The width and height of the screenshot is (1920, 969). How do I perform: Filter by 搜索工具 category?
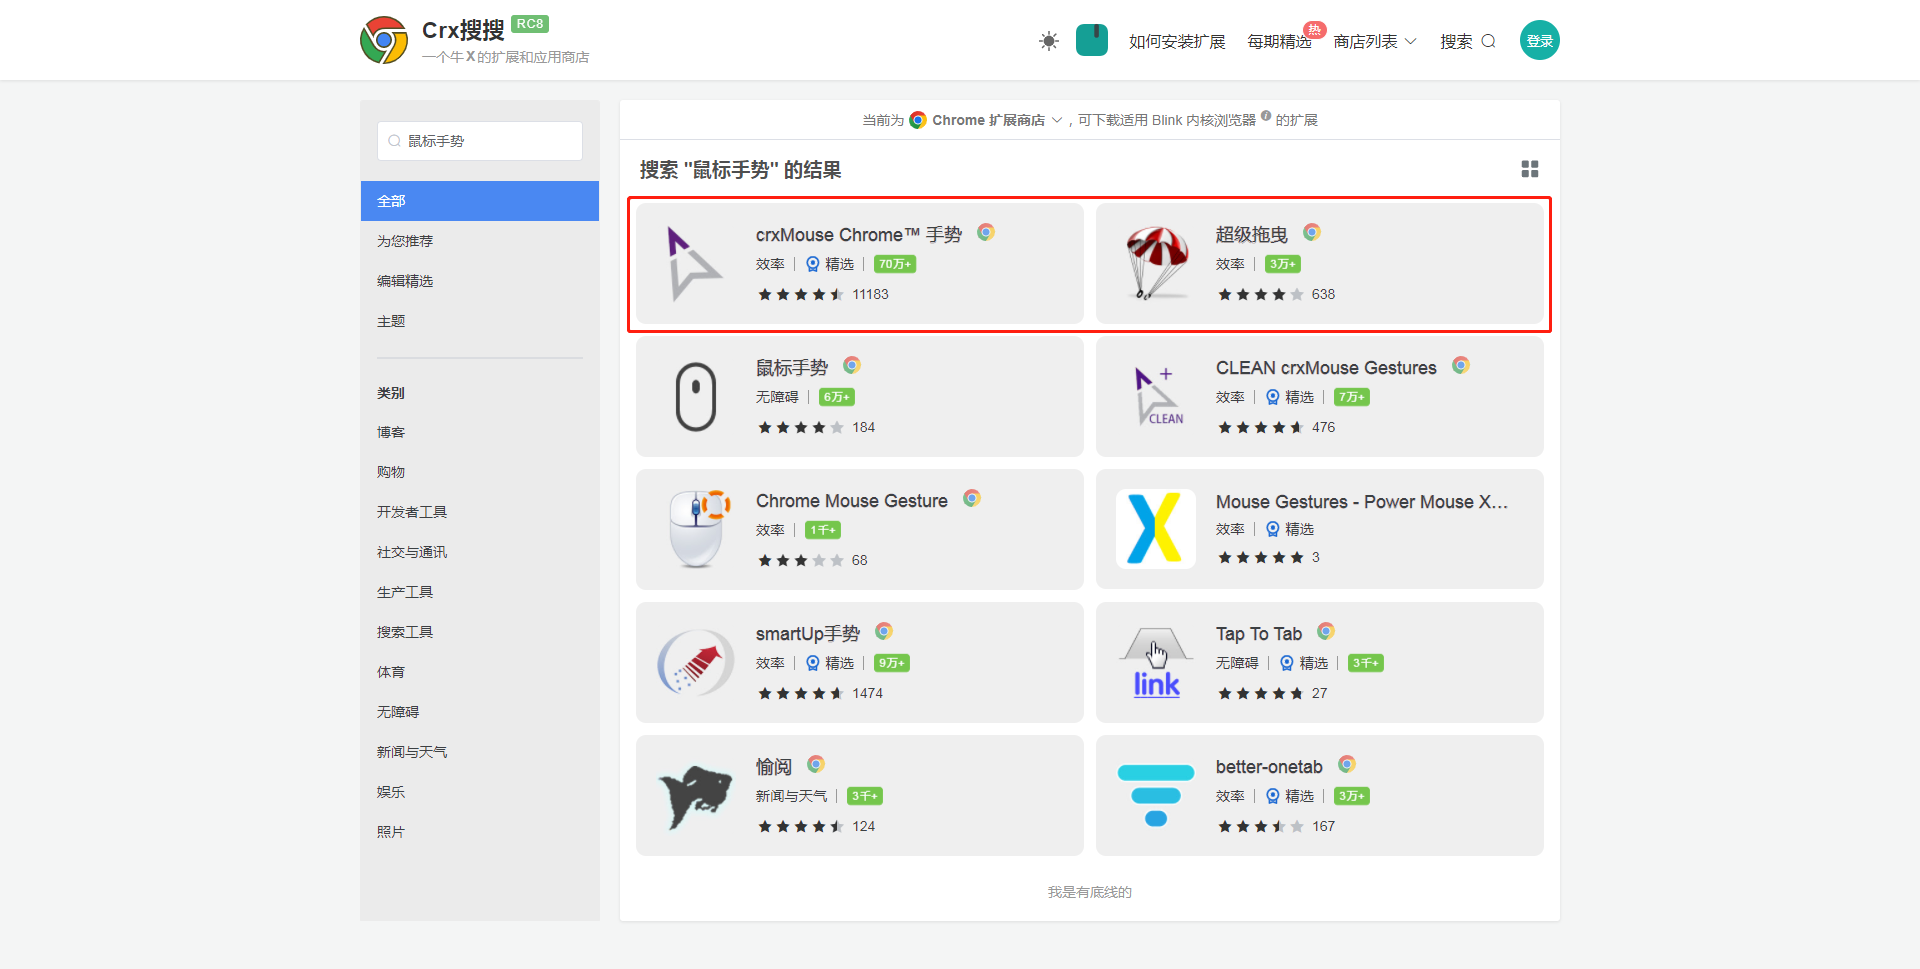(405, 632)
